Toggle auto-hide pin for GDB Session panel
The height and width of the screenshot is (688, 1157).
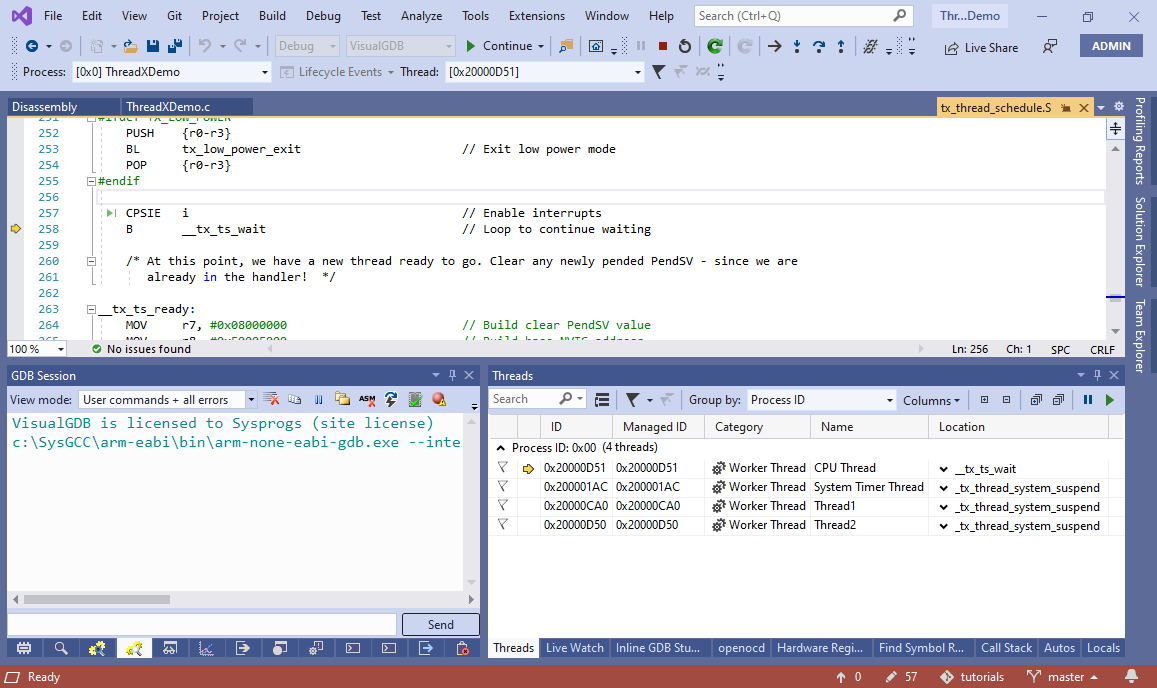(x=452, y=375)
